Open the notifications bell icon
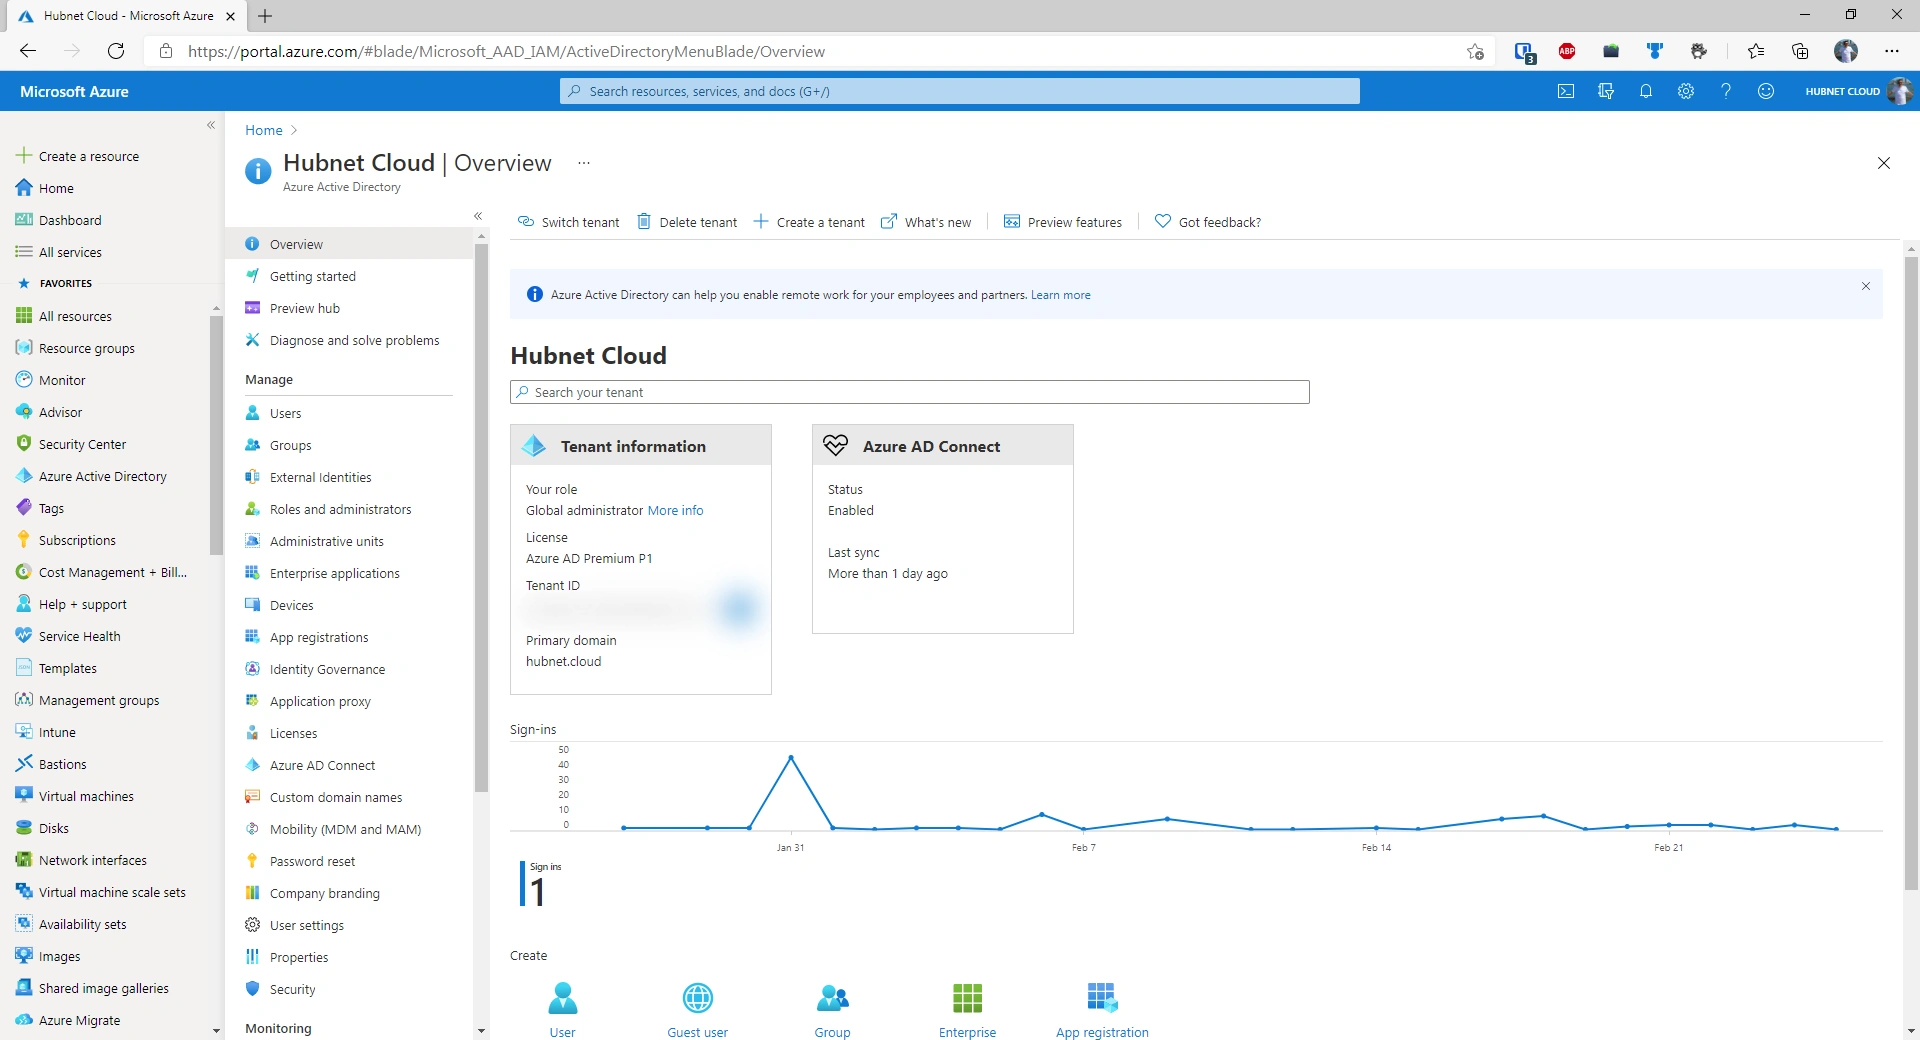Viewport: 1920px width, 1040px height. (x=1646, y=91)
